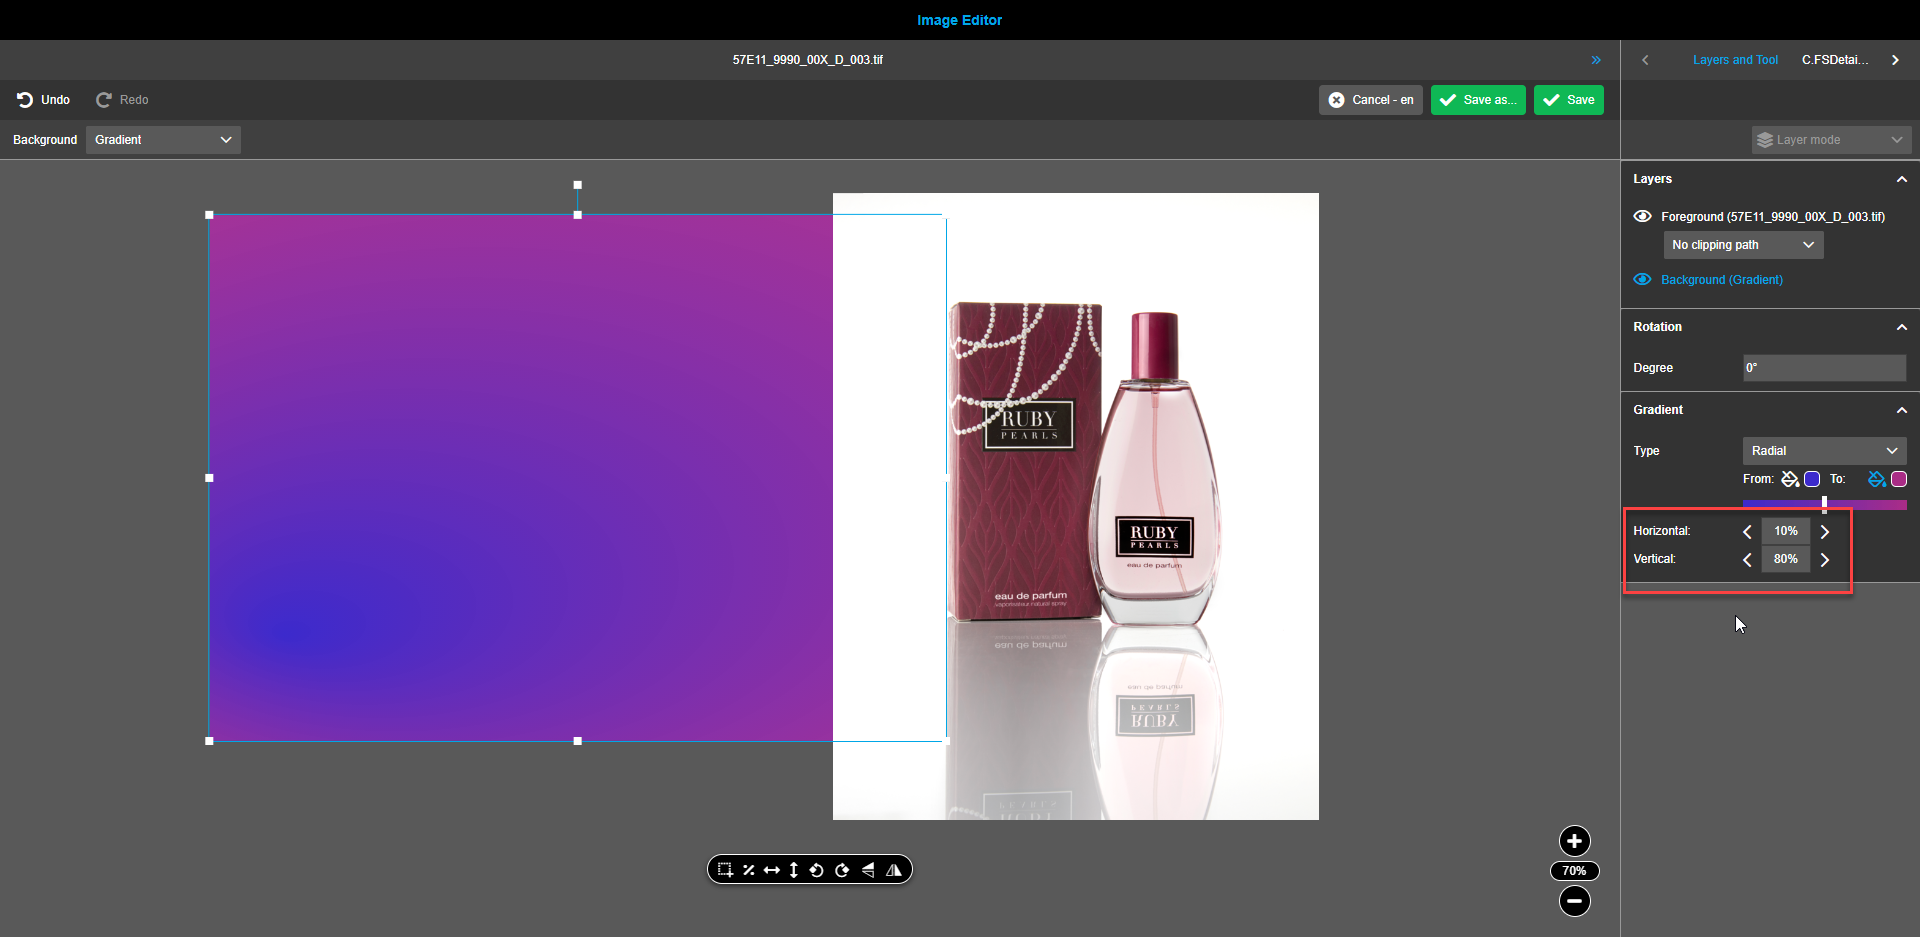Viewport: 1920px width, 937px height.
Task: Open the No clipping path dropdown
Action: [x=1743, y=244]
